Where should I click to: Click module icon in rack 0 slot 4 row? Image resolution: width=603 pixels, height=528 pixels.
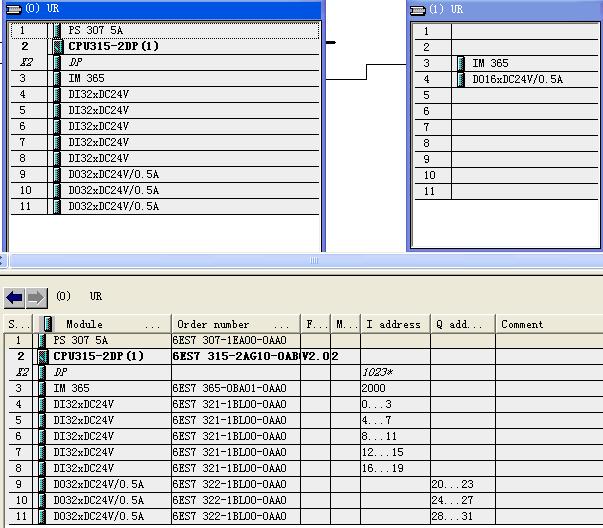click(x=57, y=95)
